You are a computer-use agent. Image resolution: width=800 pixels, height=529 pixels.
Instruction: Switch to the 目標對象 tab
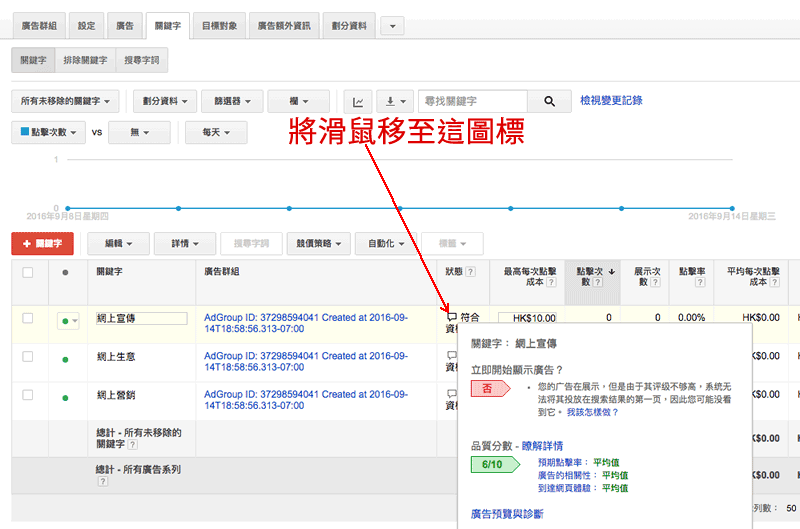(x=219, y=26)
